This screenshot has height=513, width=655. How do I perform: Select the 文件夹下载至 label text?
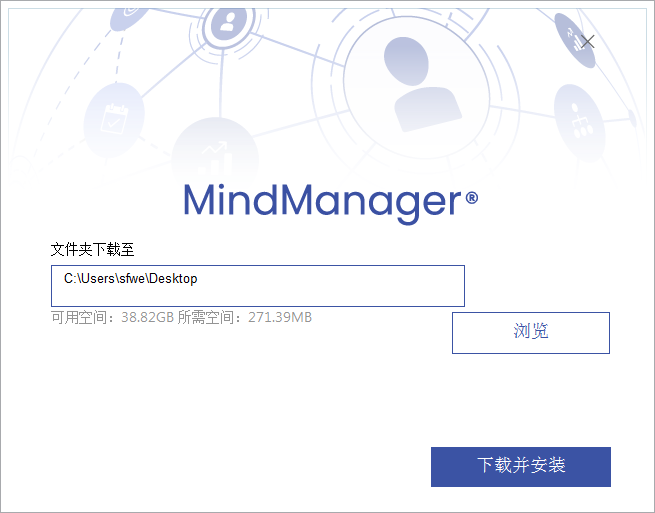(x=92, y=249)
